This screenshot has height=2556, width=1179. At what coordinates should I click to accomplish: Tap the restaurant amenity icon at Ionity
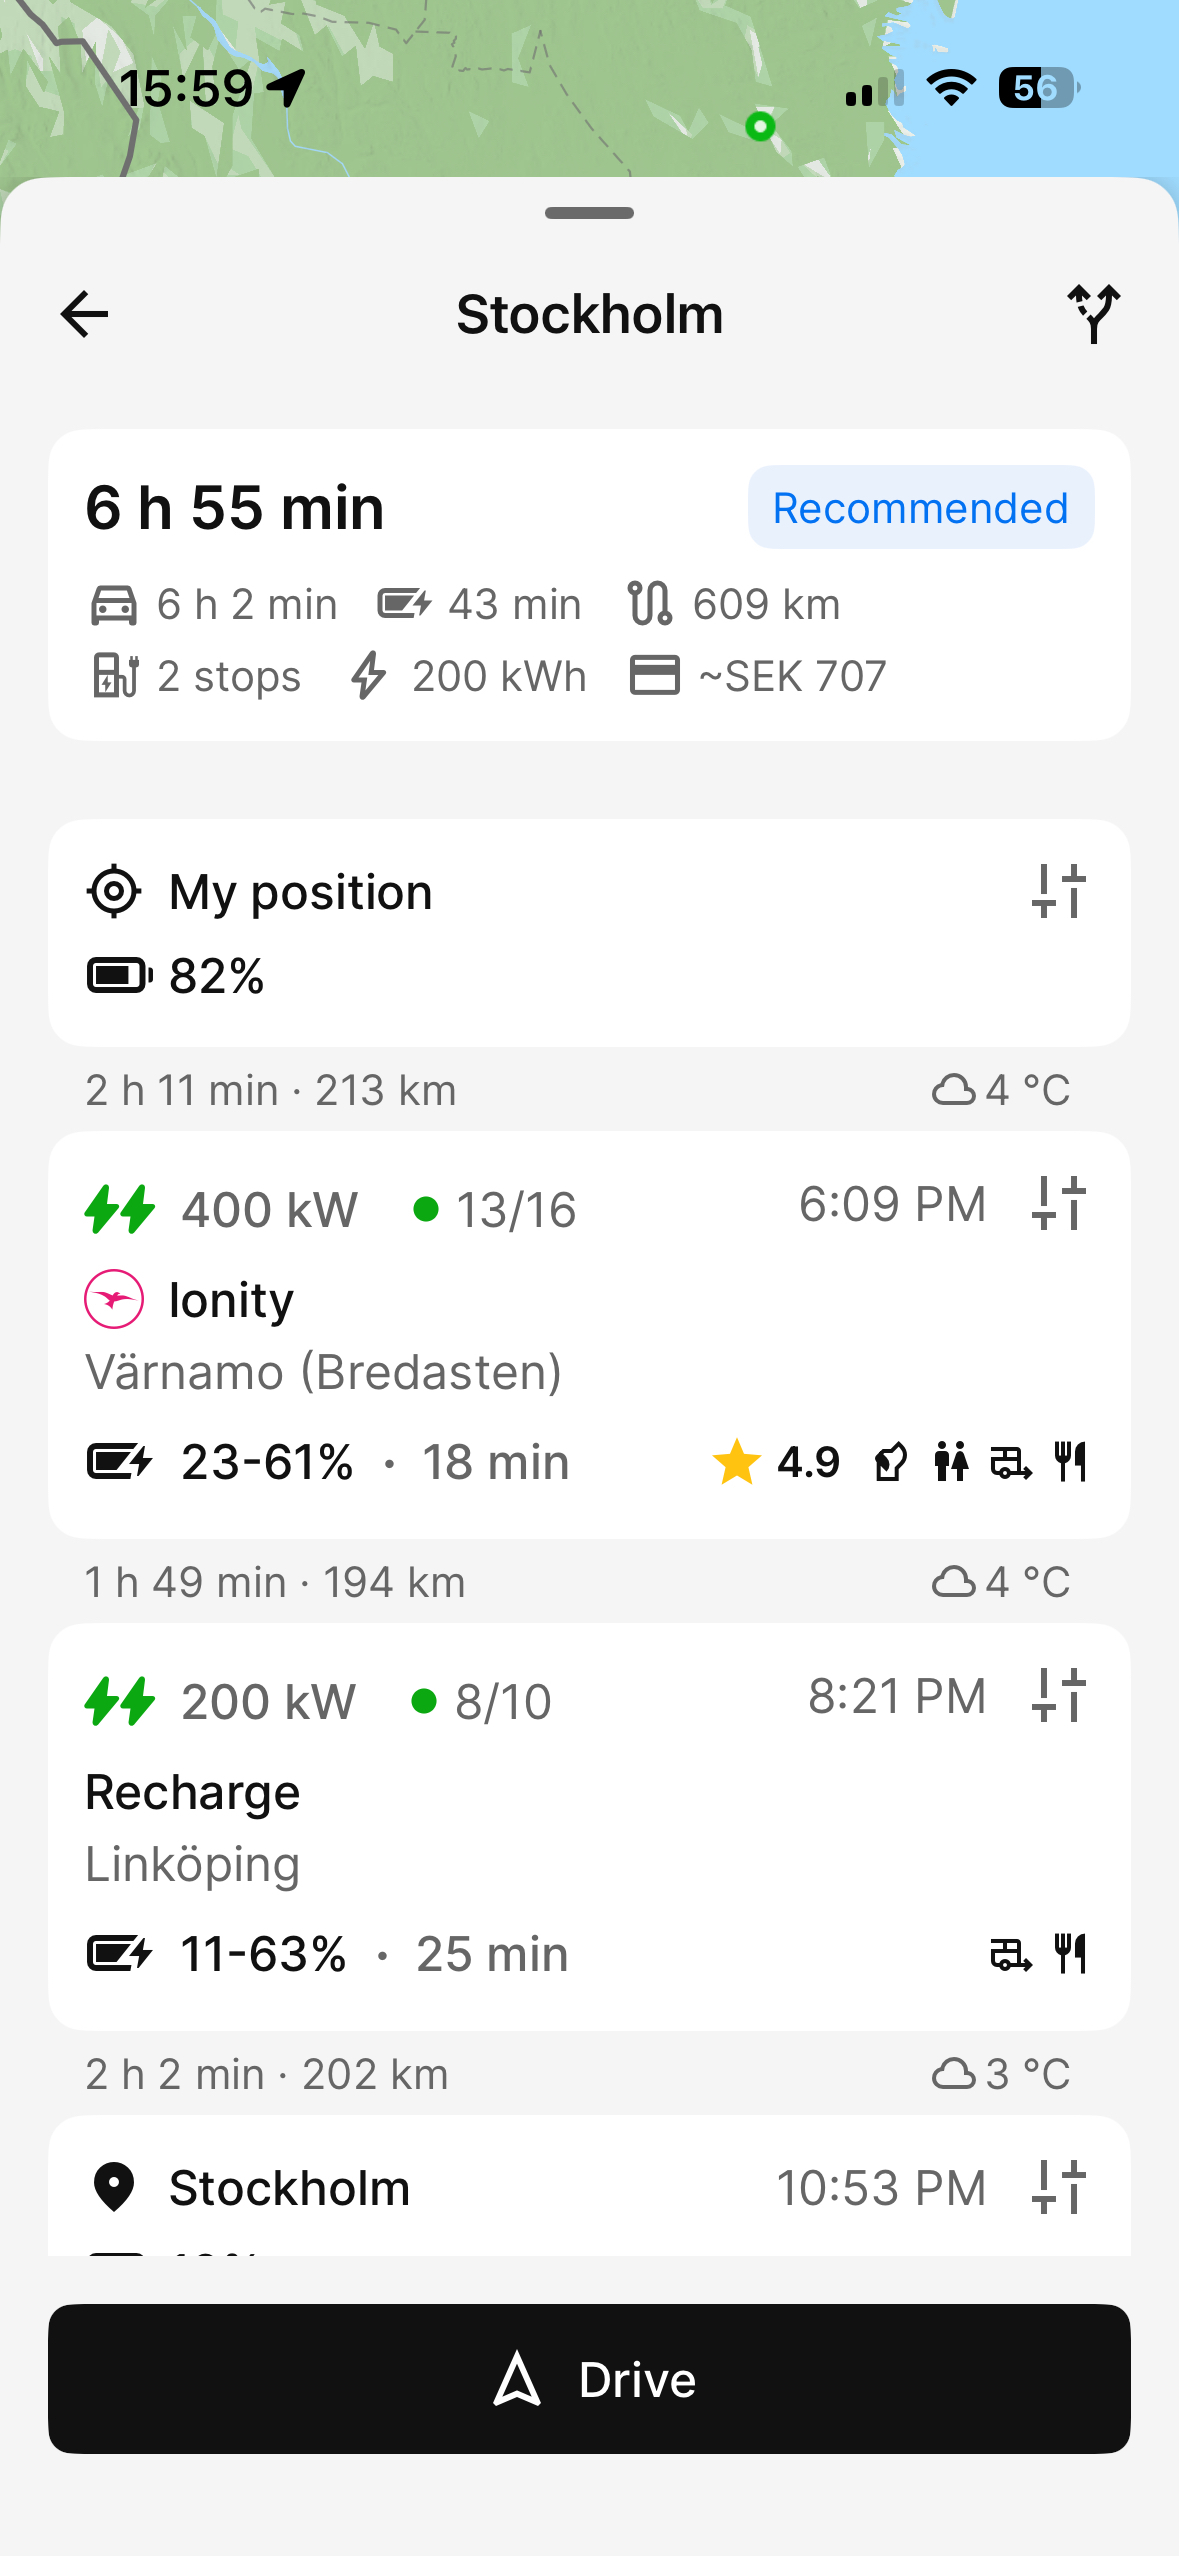click(1070, 1462)
